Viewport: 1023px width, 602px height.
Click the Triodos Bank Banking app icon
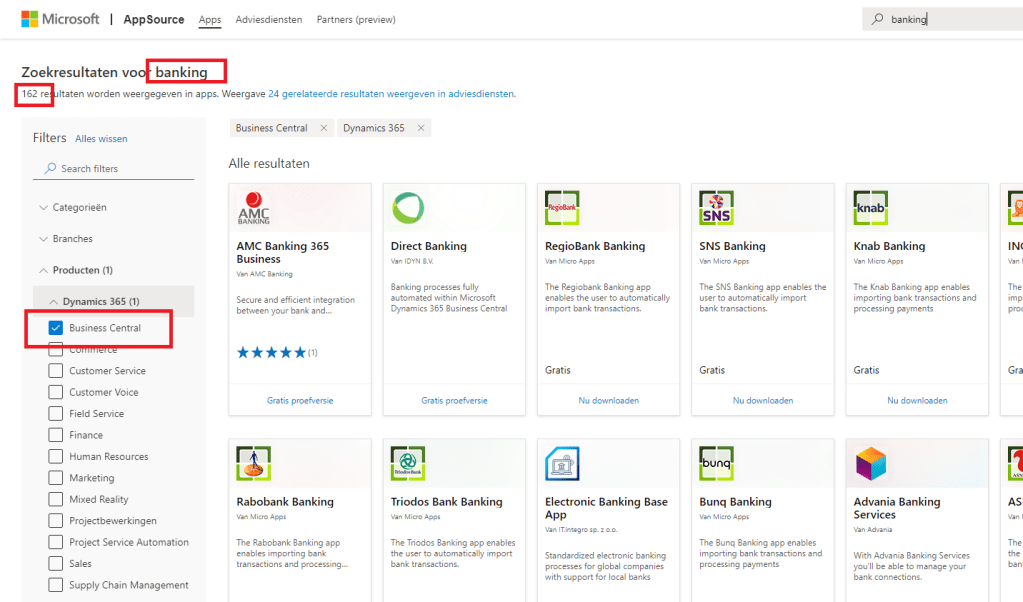[x=406, y=462]
